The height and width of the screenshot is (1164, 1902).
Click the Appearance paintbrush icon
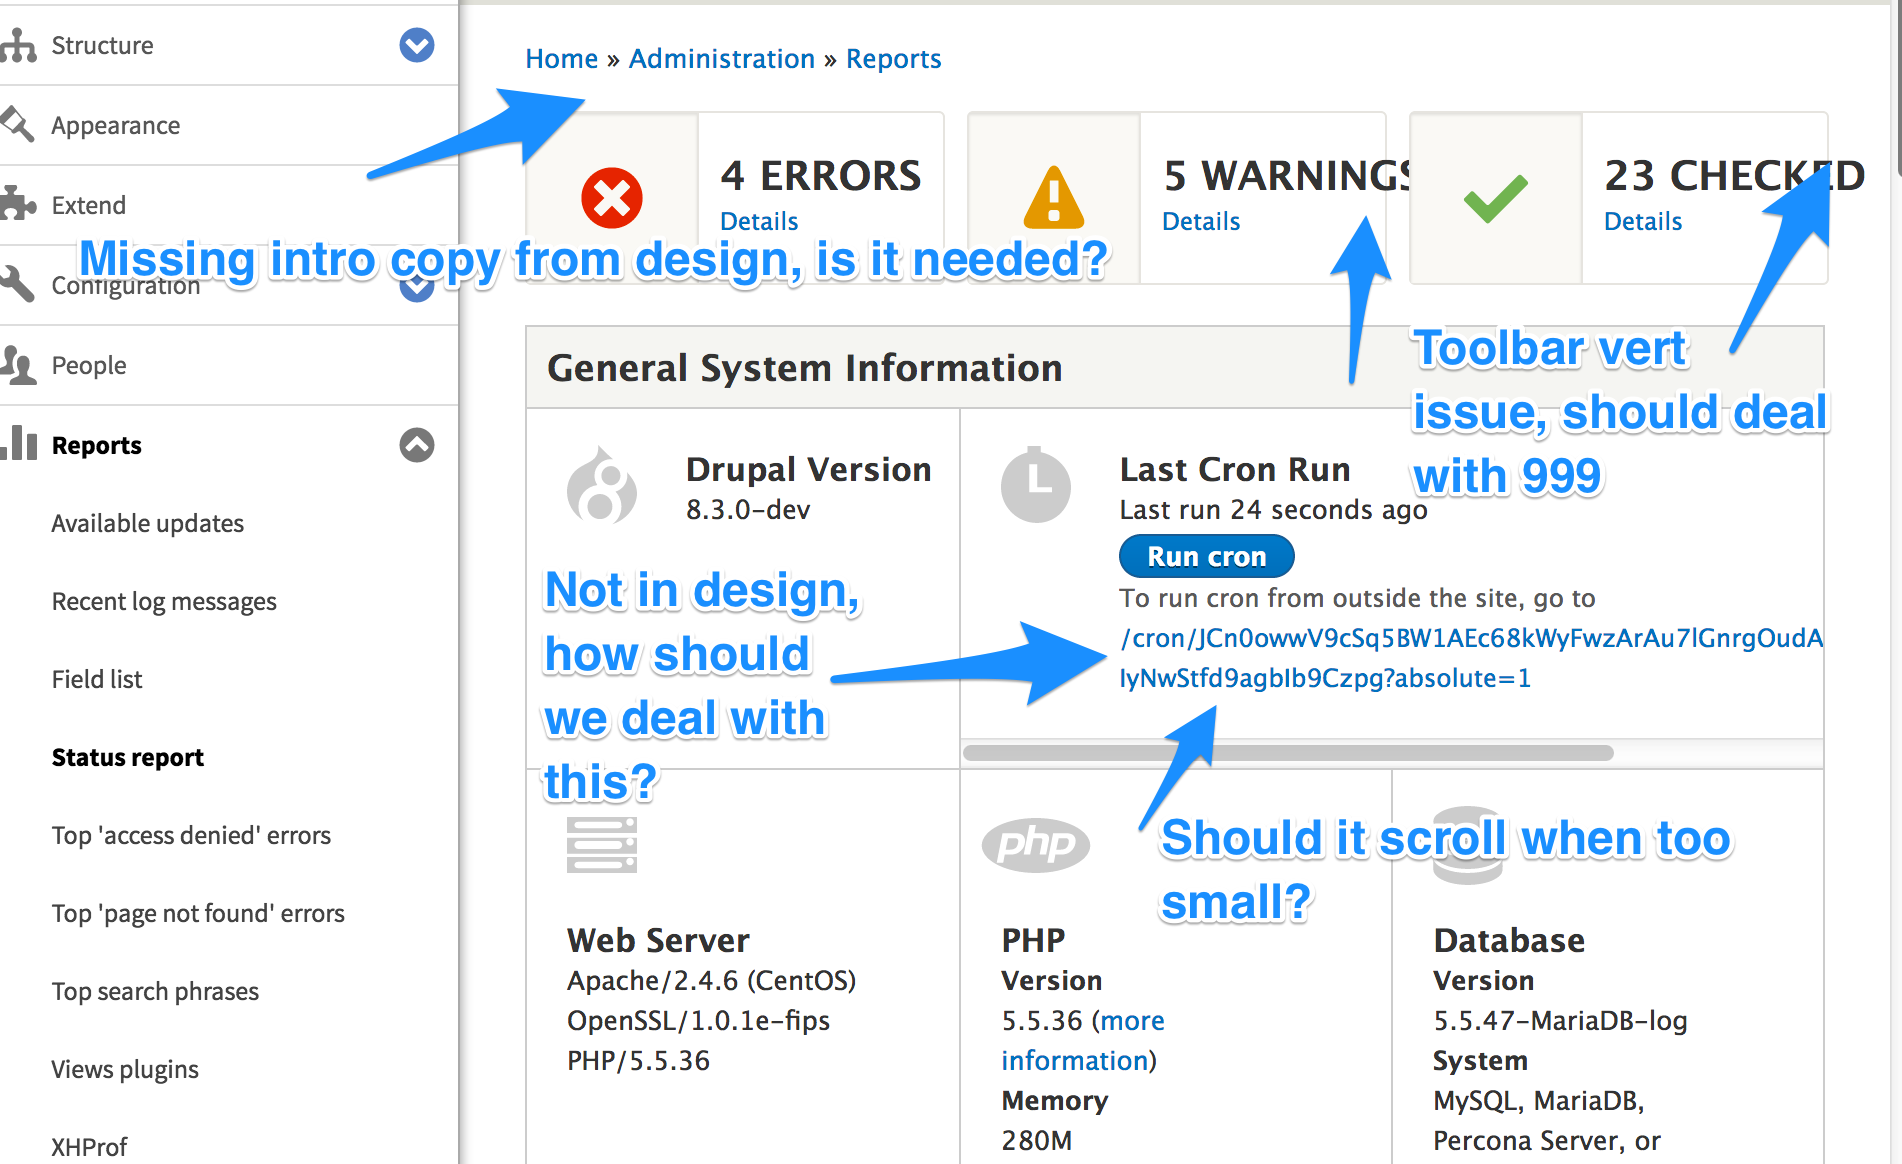17,125
